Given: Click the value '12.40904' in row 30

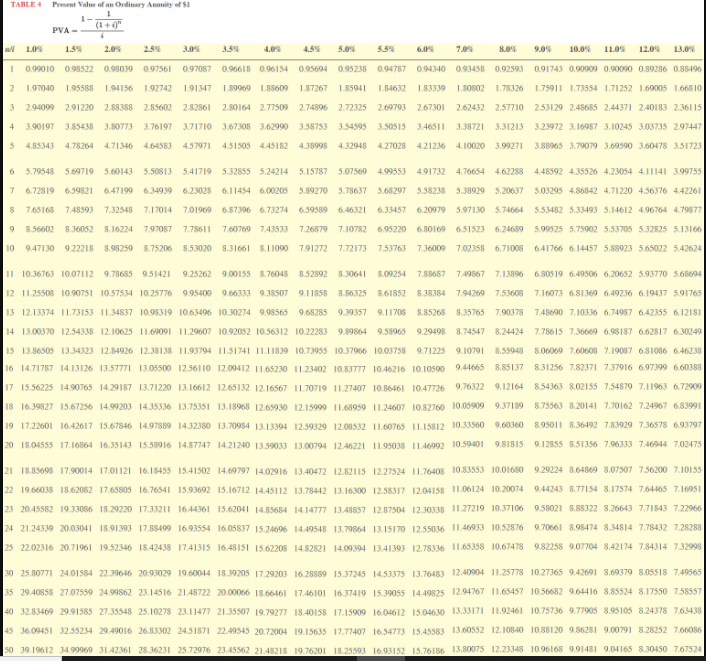Looking at the screenshot, I should 468,572.
